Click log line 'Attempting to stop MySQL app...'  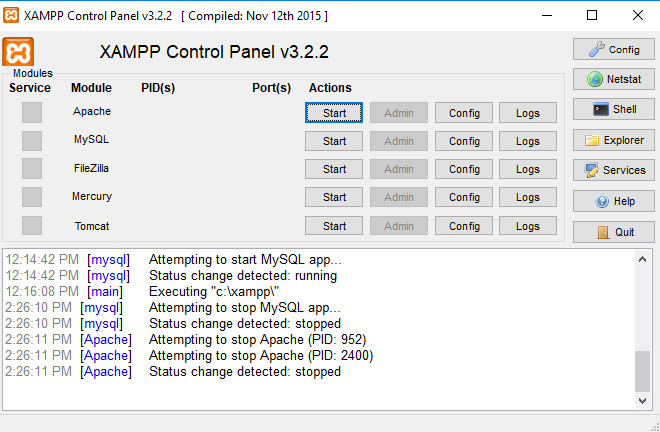click(x=245, y=307)
